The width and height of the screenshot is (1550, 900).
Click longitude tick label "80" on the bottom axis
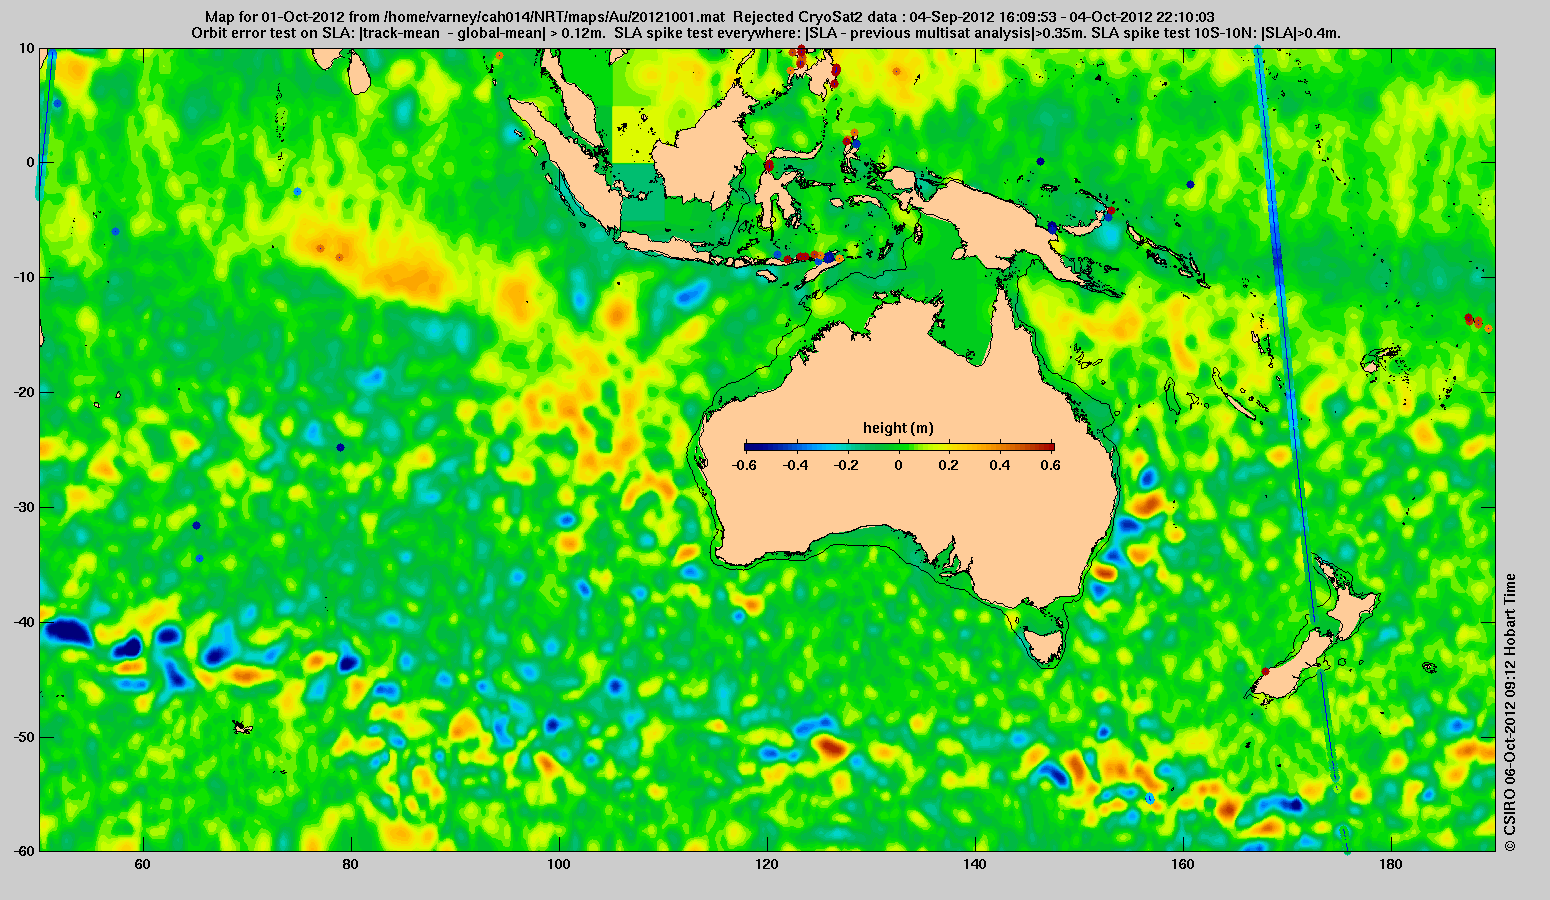coord(351,863)
